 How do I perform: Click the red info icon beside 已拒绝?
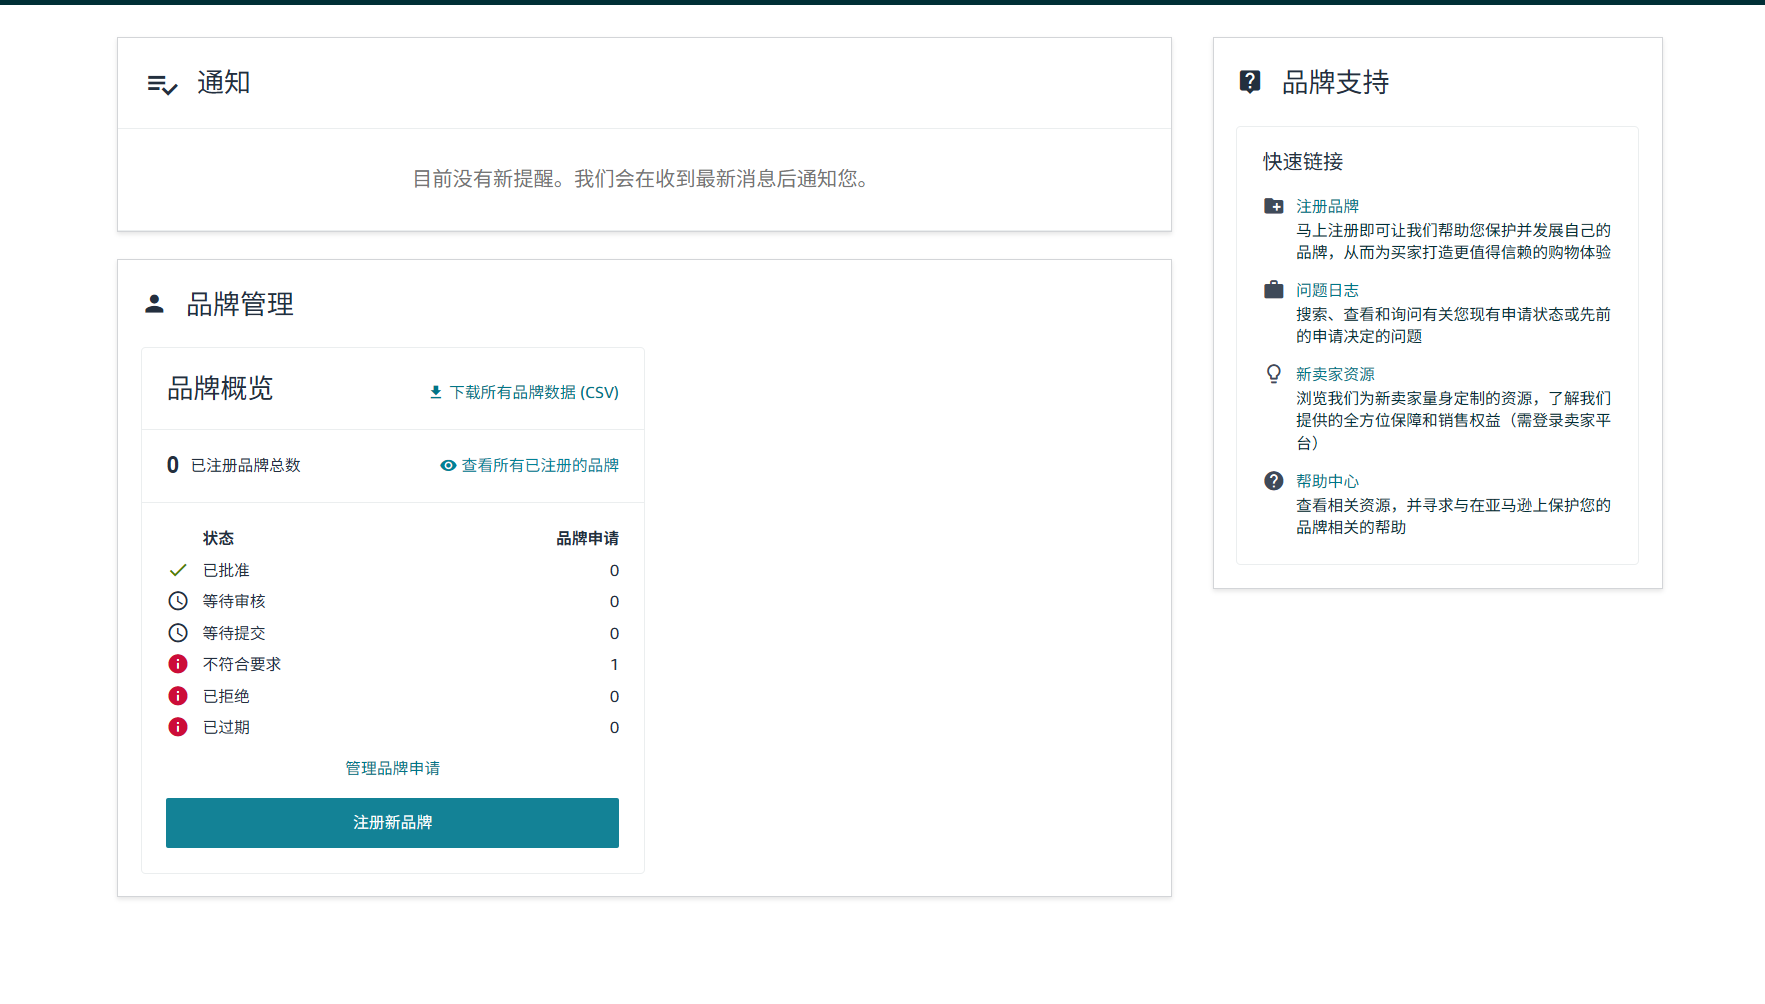pyautogui.click(x=178, y=696)
